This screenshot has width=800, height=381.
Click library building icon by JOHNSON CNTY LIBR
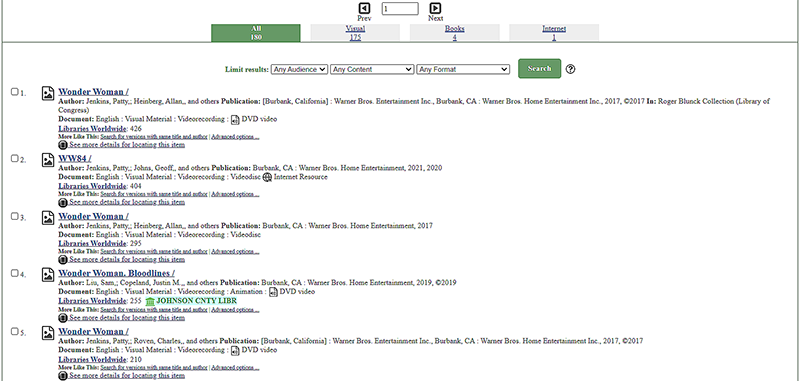point(150,301)
